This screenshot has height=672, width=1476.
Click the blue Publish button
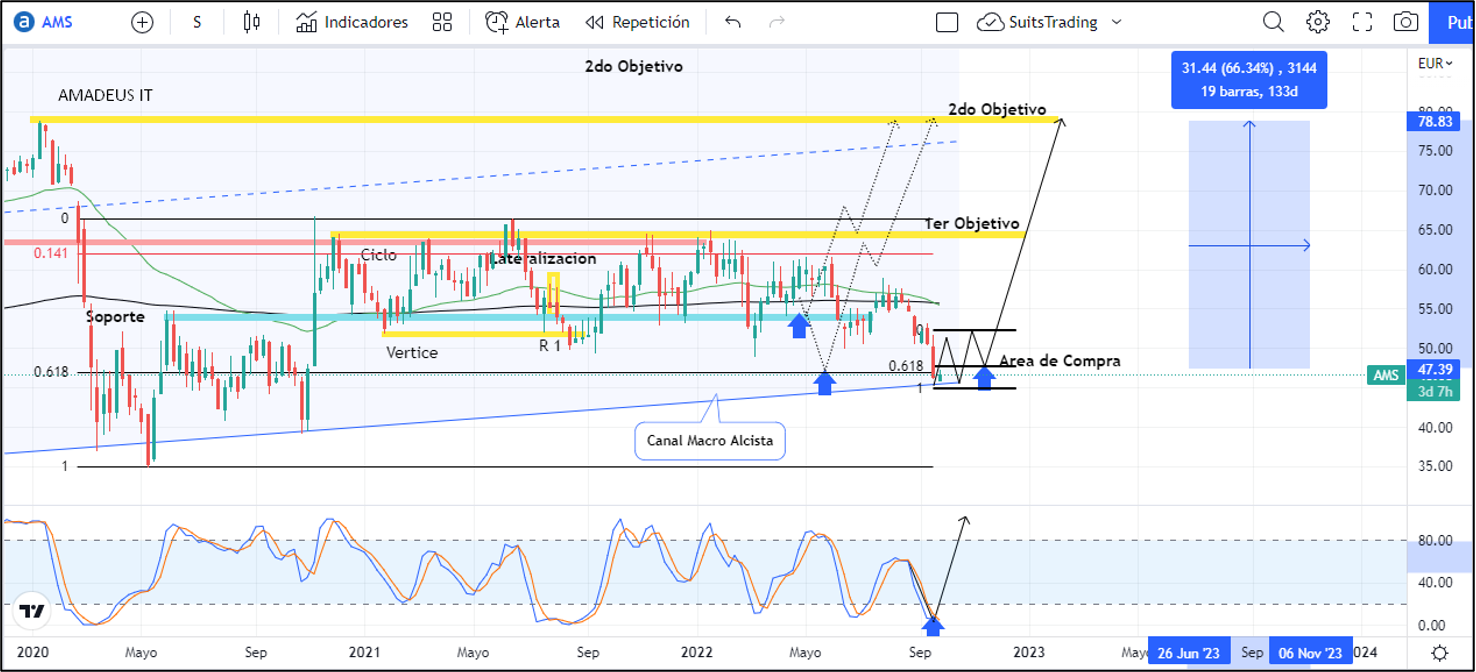coord(1455,22)
